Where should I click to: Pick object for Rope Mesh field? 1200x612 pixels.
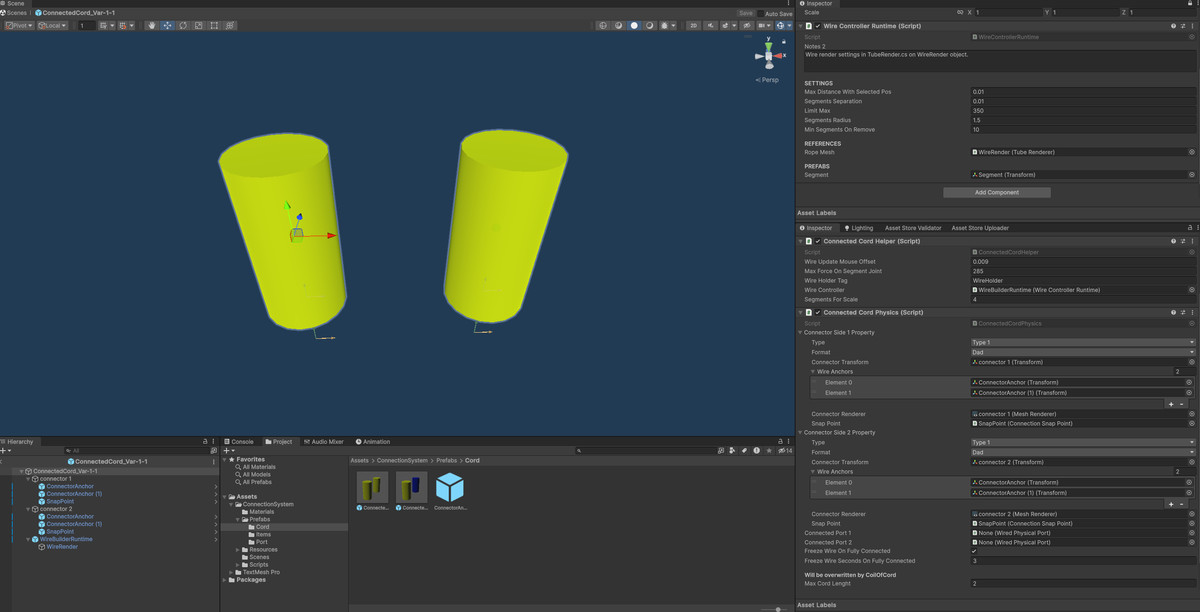(1192, 152)
